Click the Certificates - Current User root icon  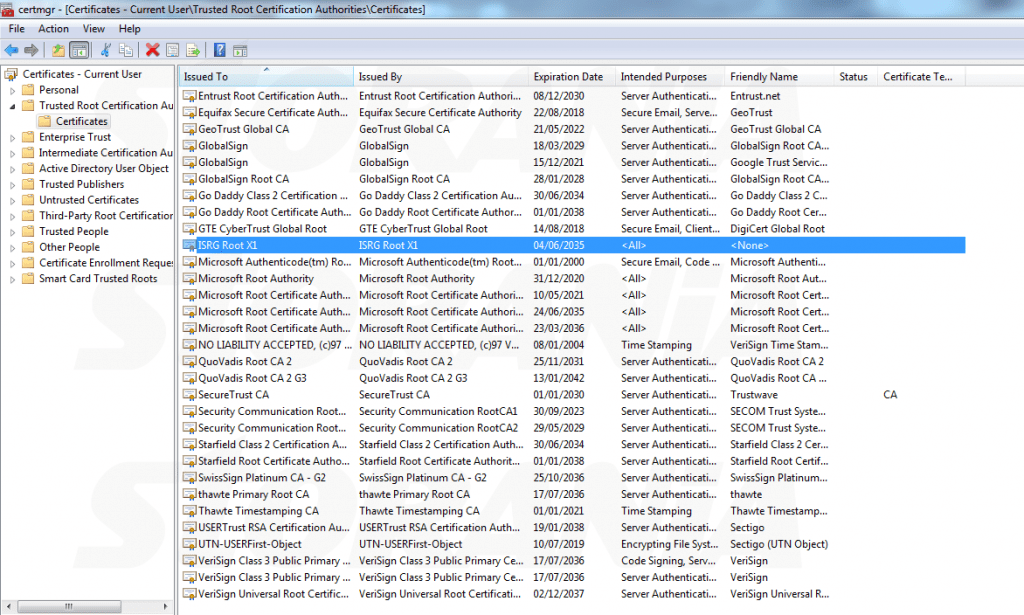click(x=11, y=74)
